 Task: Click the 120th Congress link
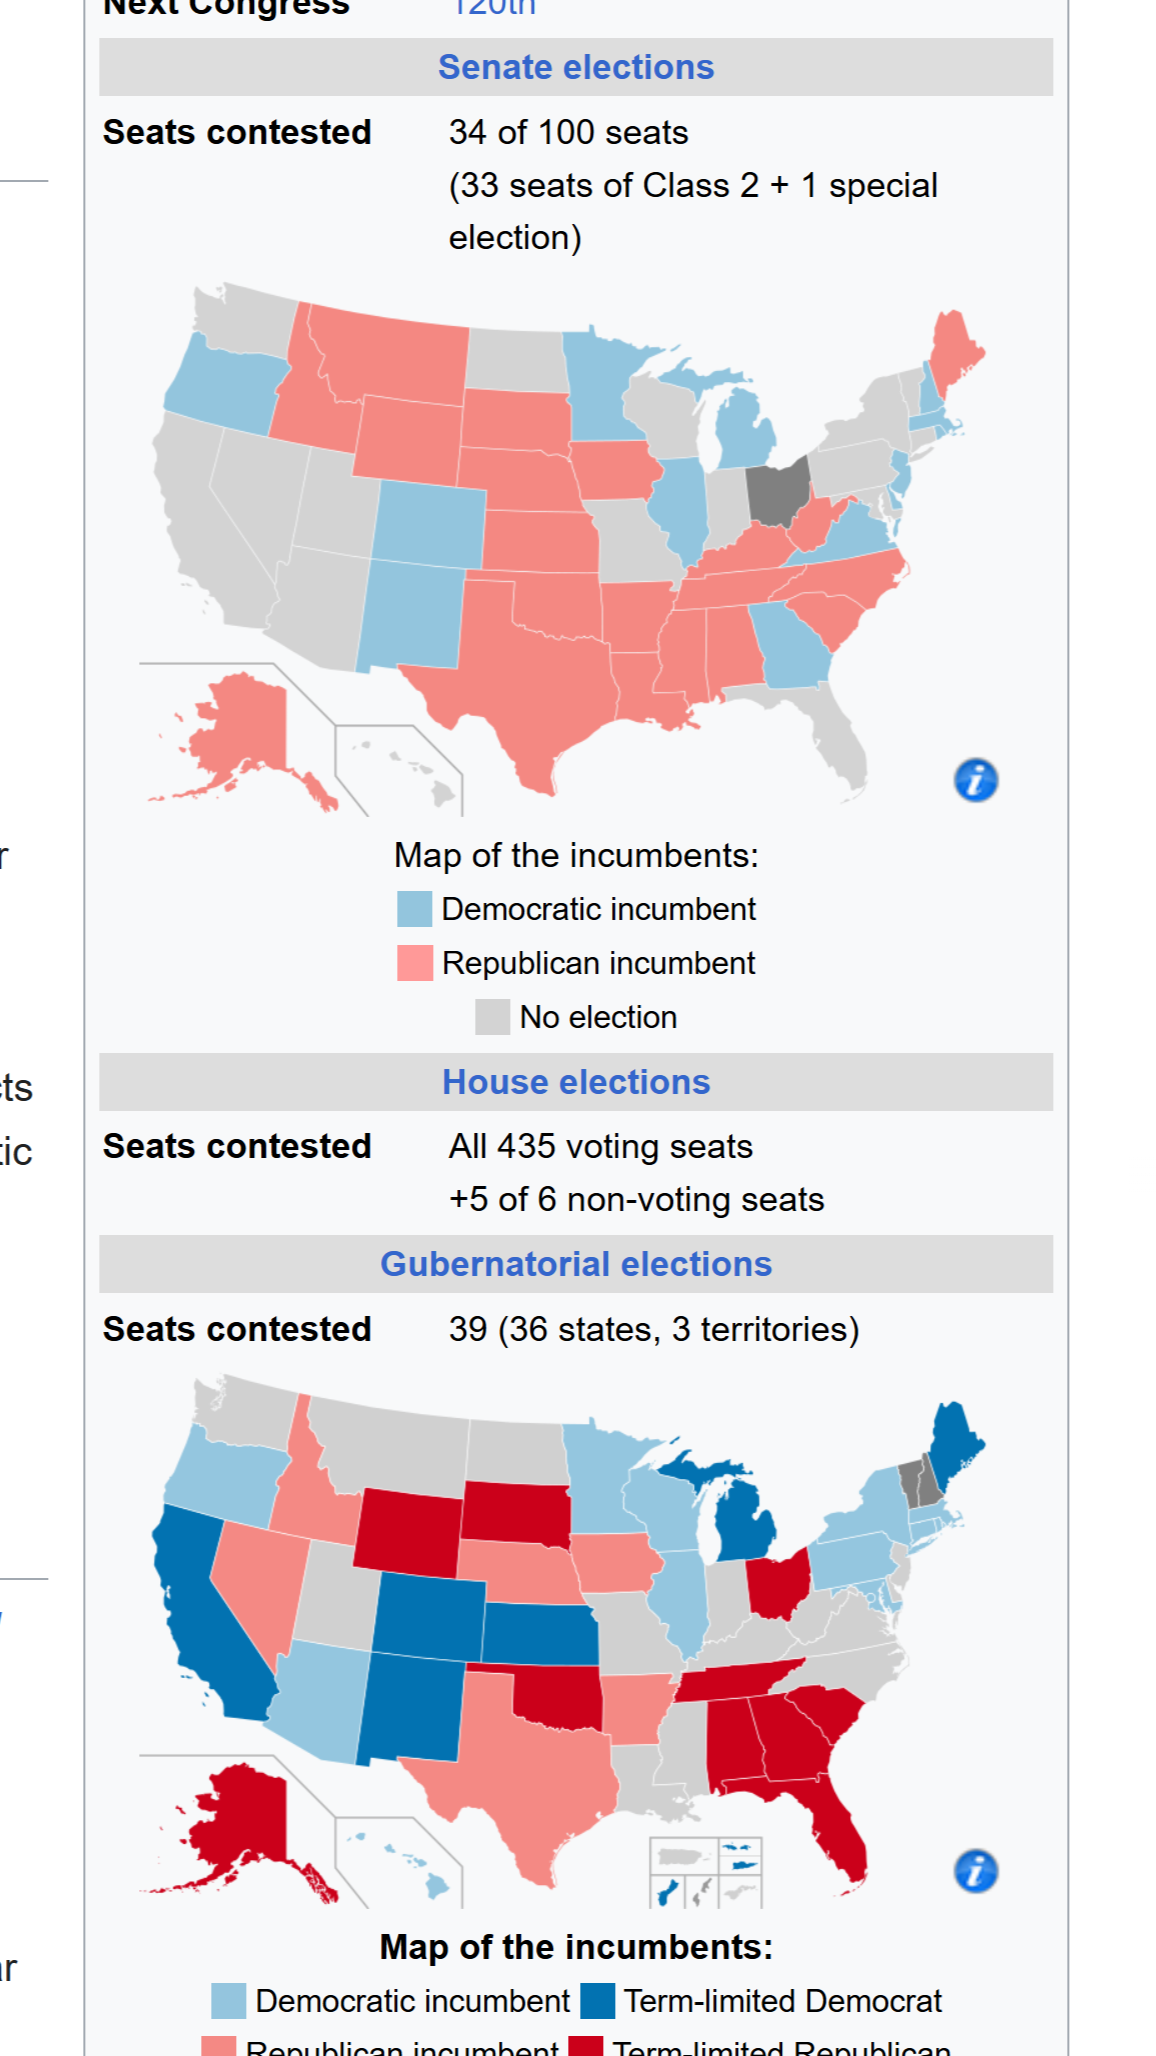click(x=493, y=8)
